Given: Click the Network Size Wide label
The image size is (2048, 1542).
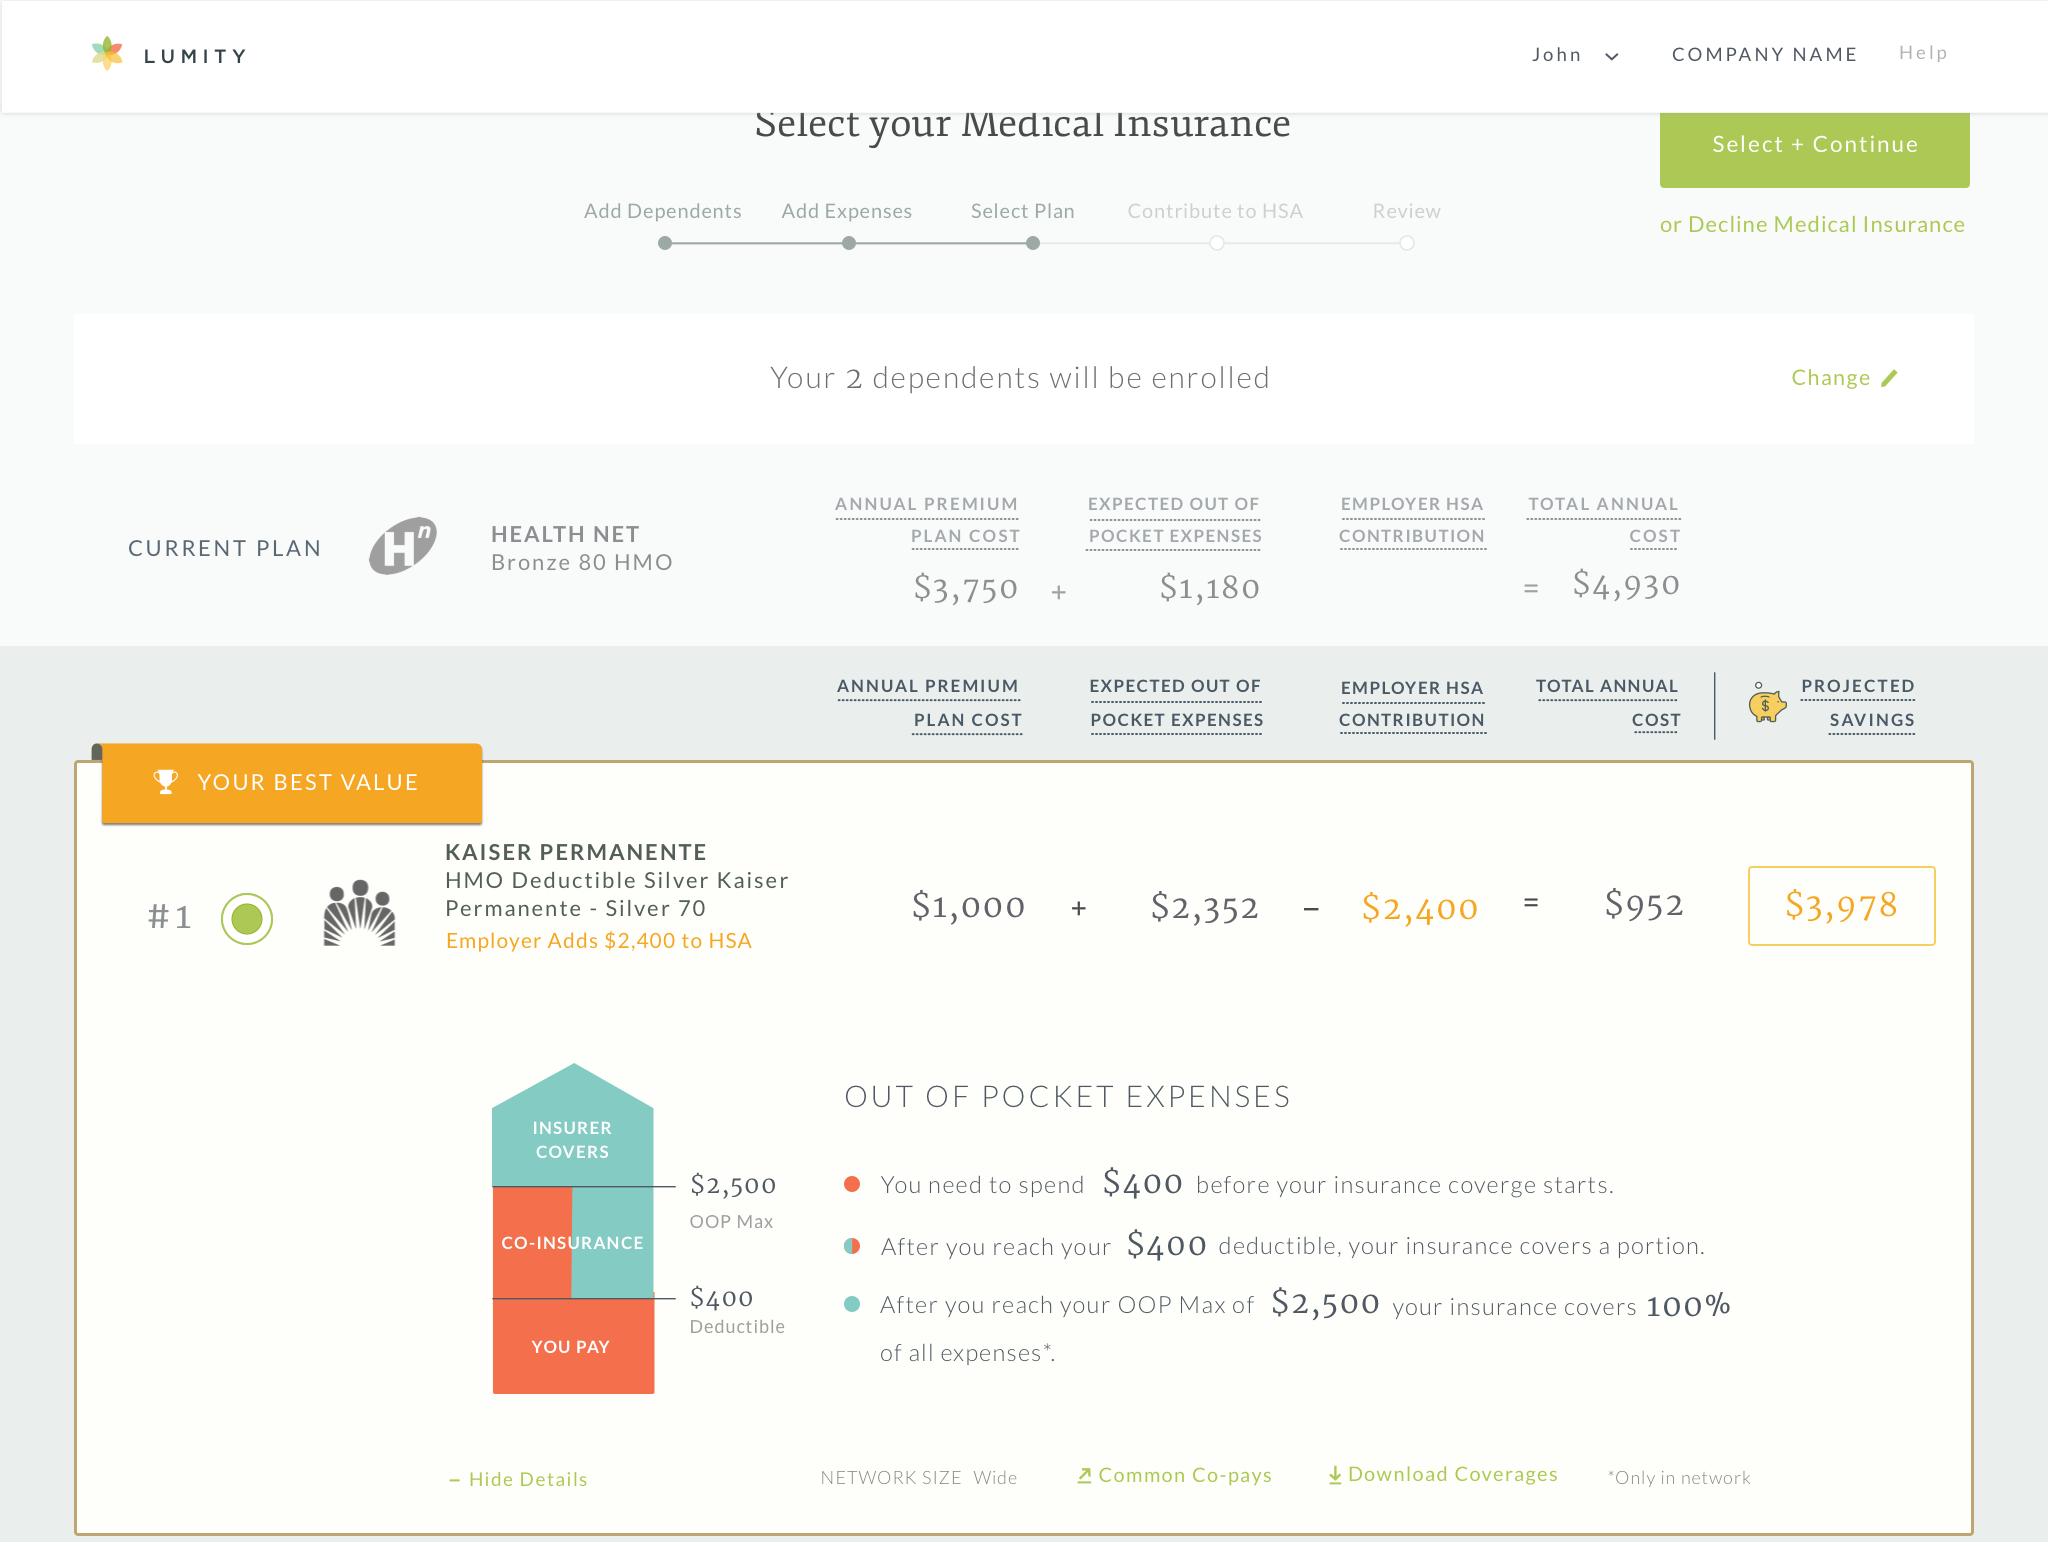Looking at the screenshot, I should (918, 1478).
